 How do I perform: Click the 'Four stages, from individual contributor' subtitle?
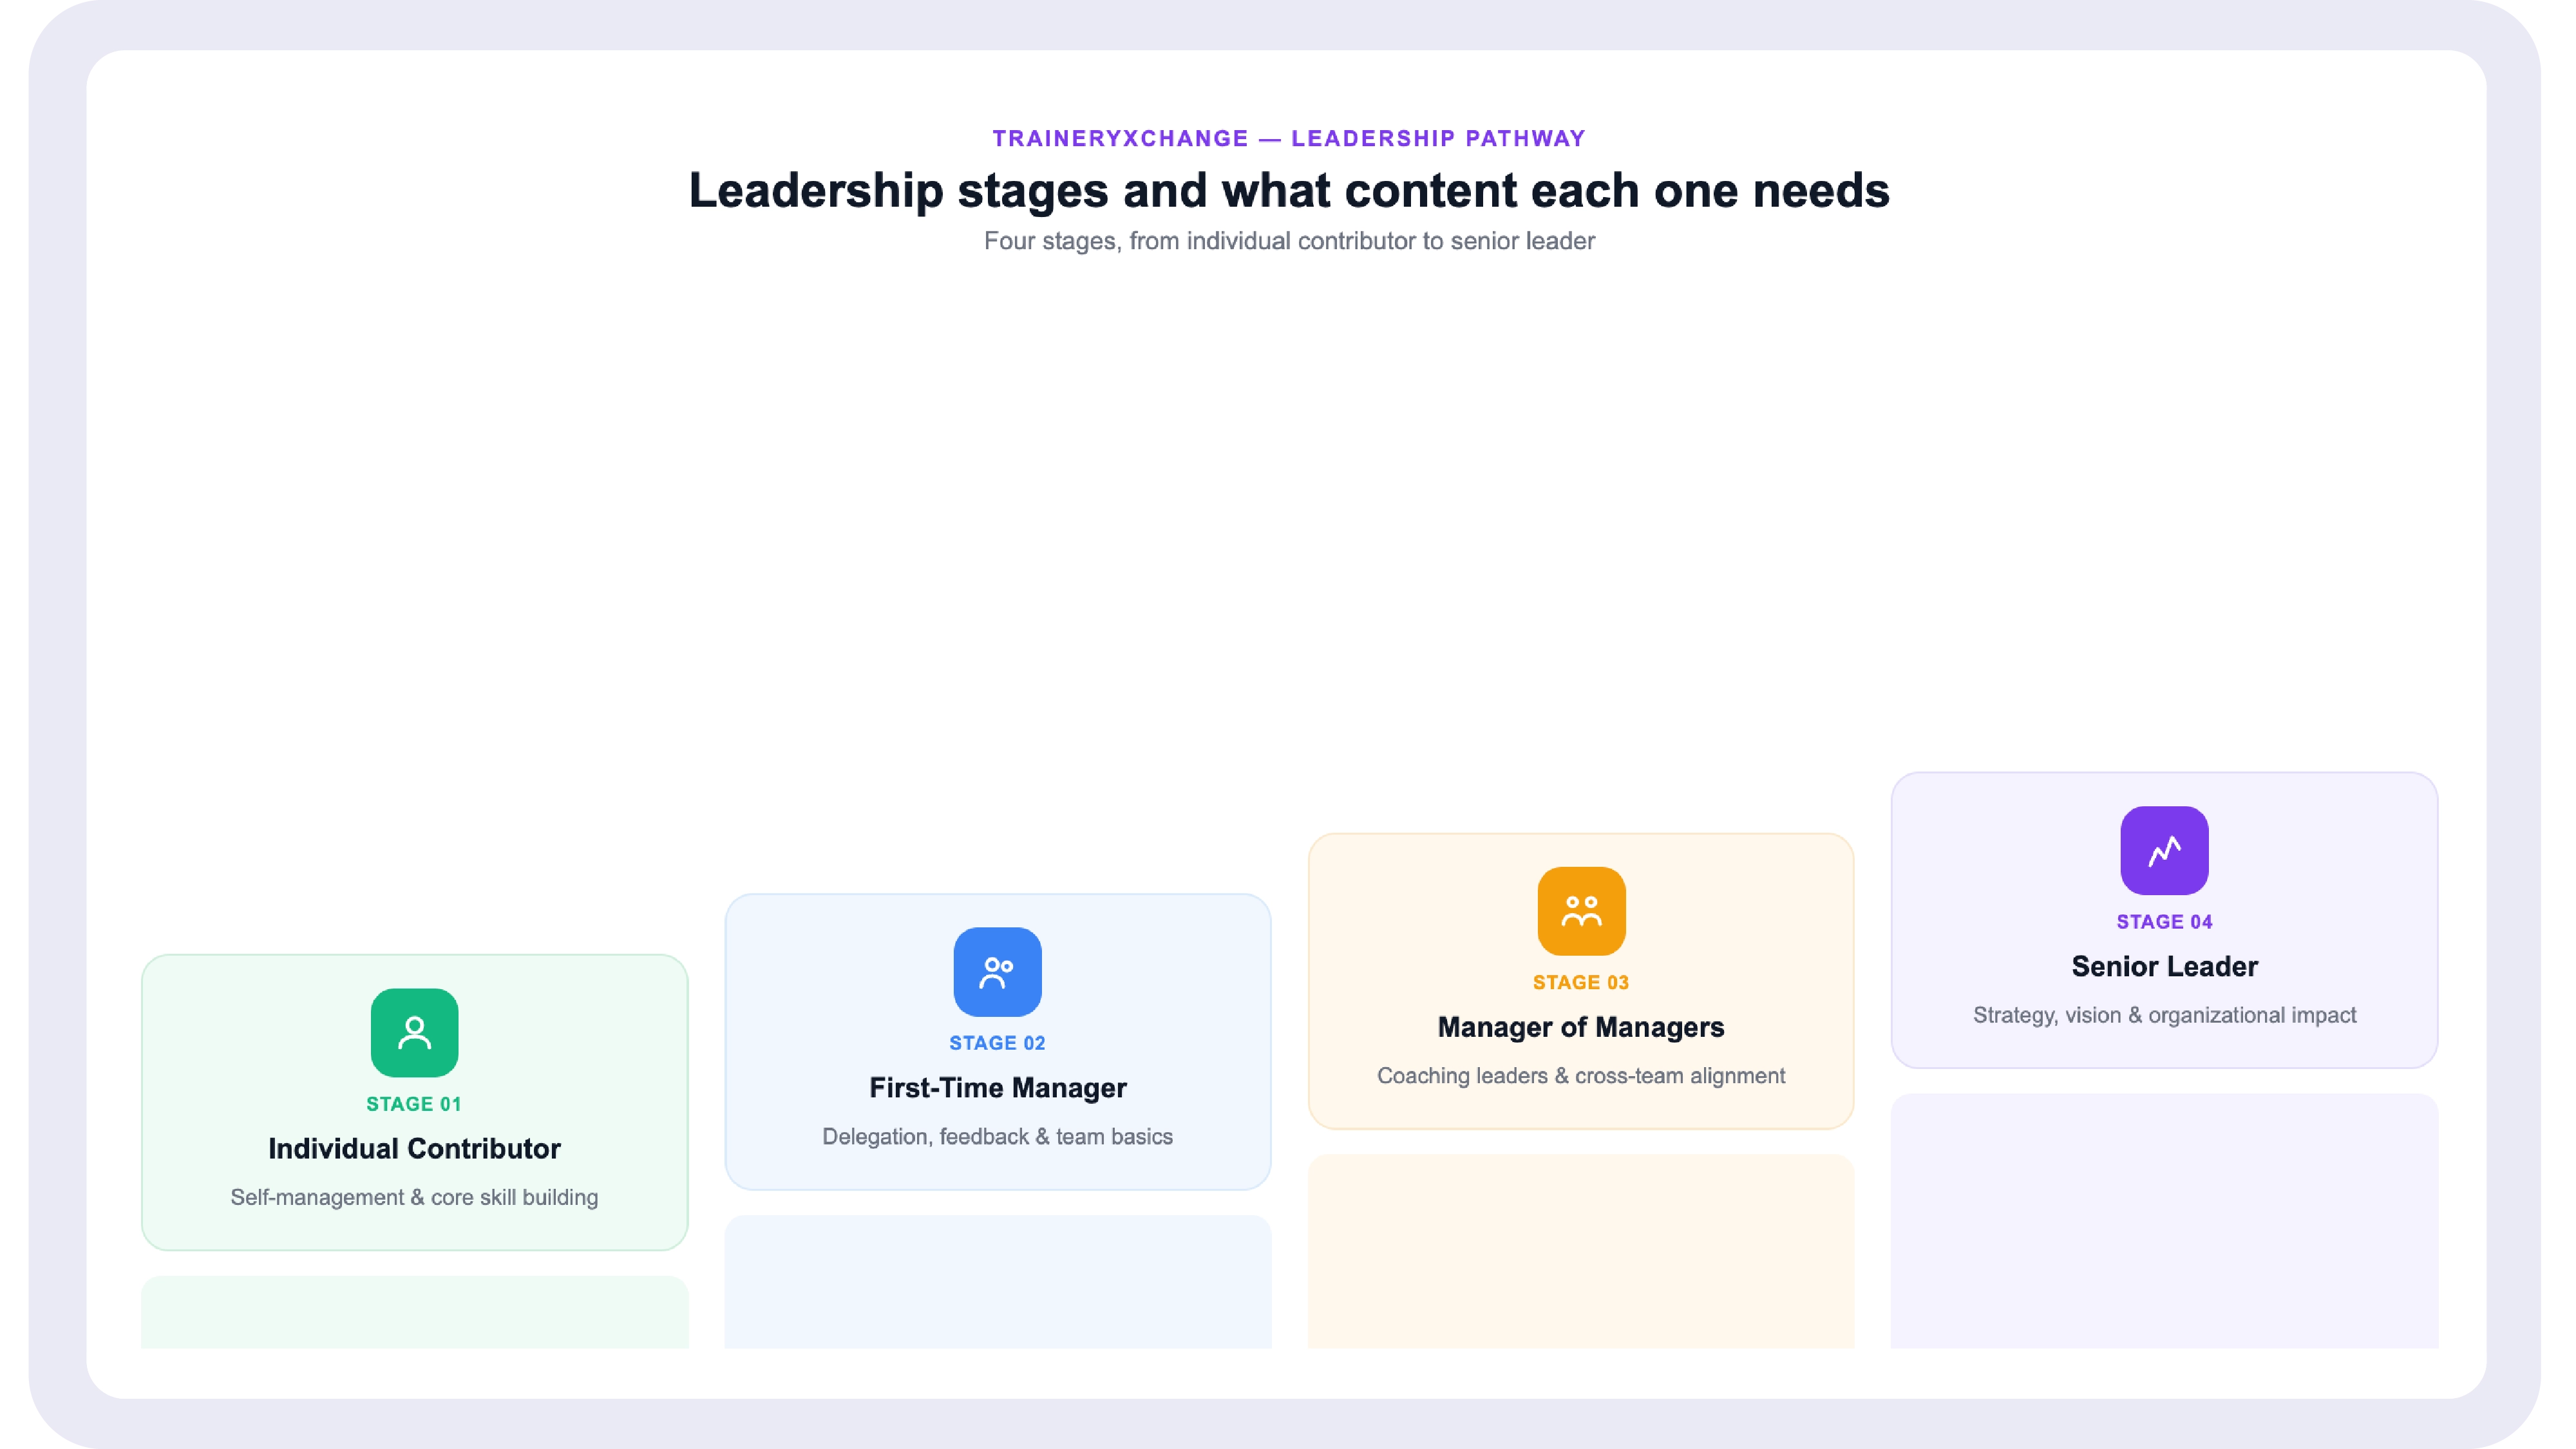tap(1289, 241)
